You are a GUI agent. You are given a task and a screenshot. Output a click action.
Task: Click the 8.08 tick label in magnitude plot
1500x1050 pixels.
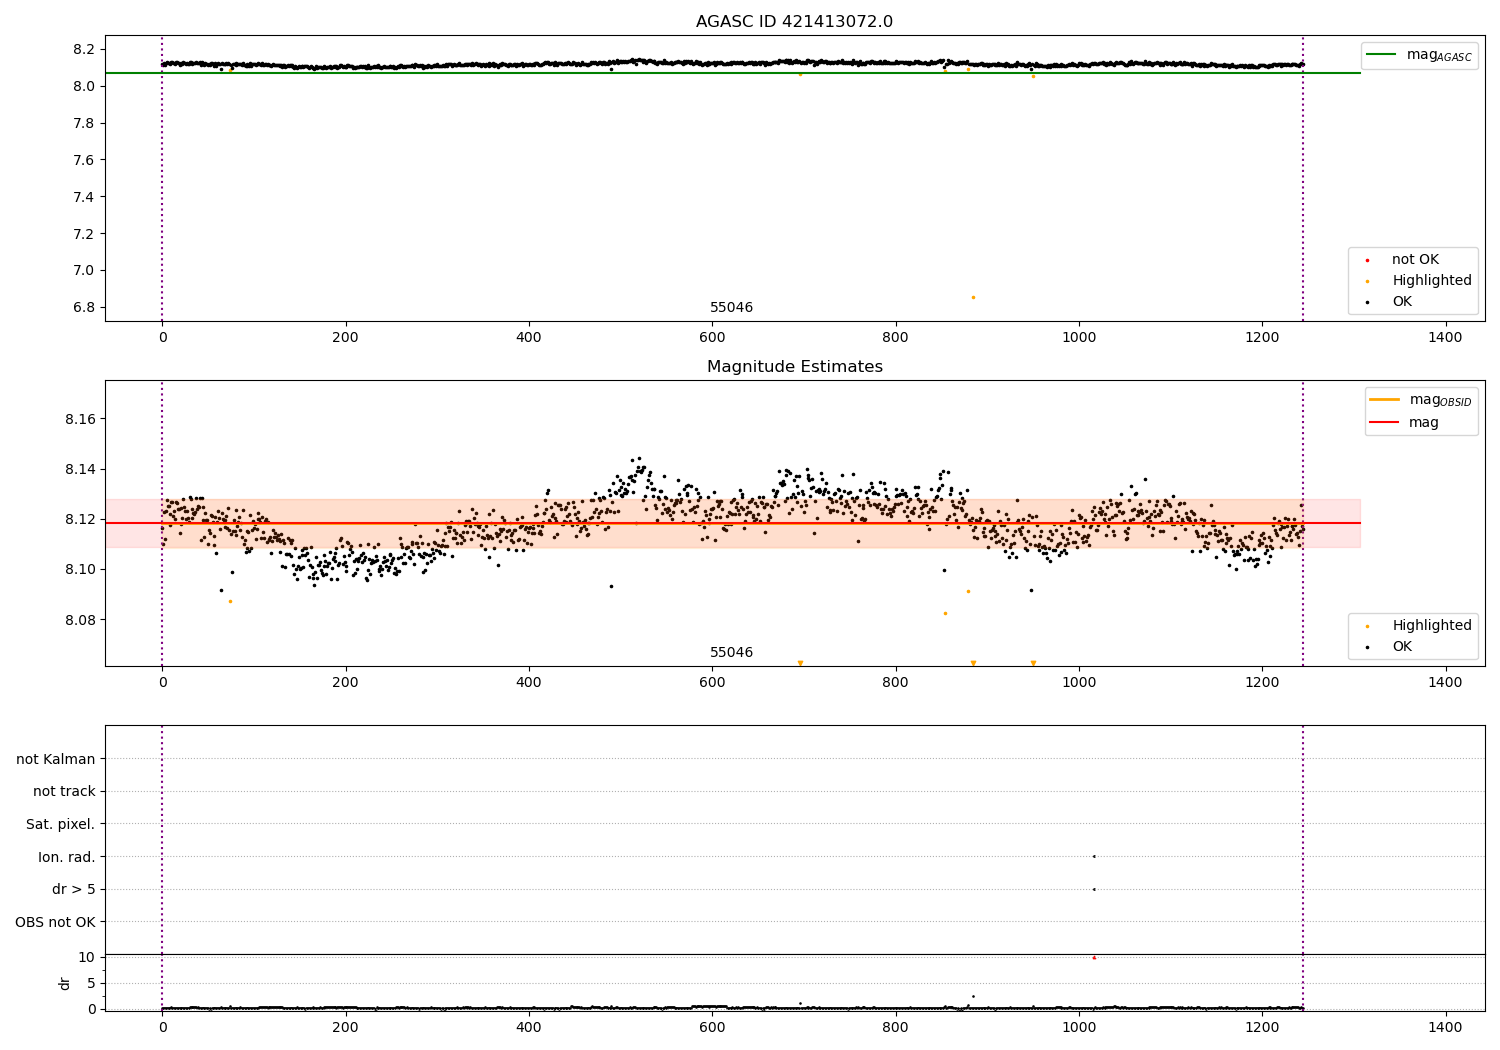tap(80, 620)
